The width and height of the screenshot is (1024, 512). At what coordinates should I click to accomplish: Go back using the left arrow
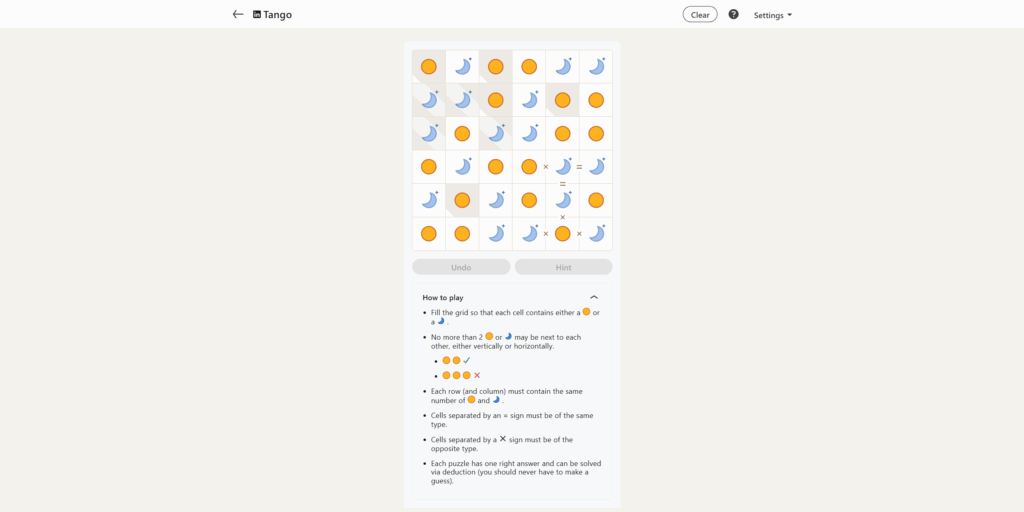point(238,15)
